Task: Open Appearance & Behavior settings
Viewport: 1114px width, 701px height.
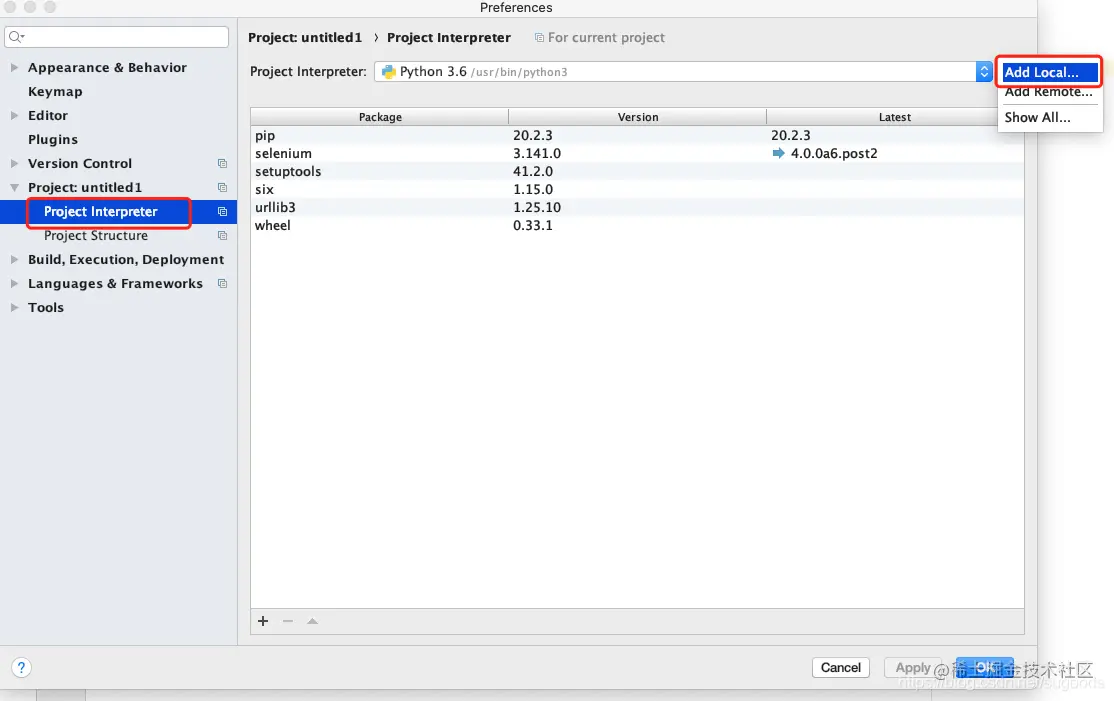Action: point(107,67)
